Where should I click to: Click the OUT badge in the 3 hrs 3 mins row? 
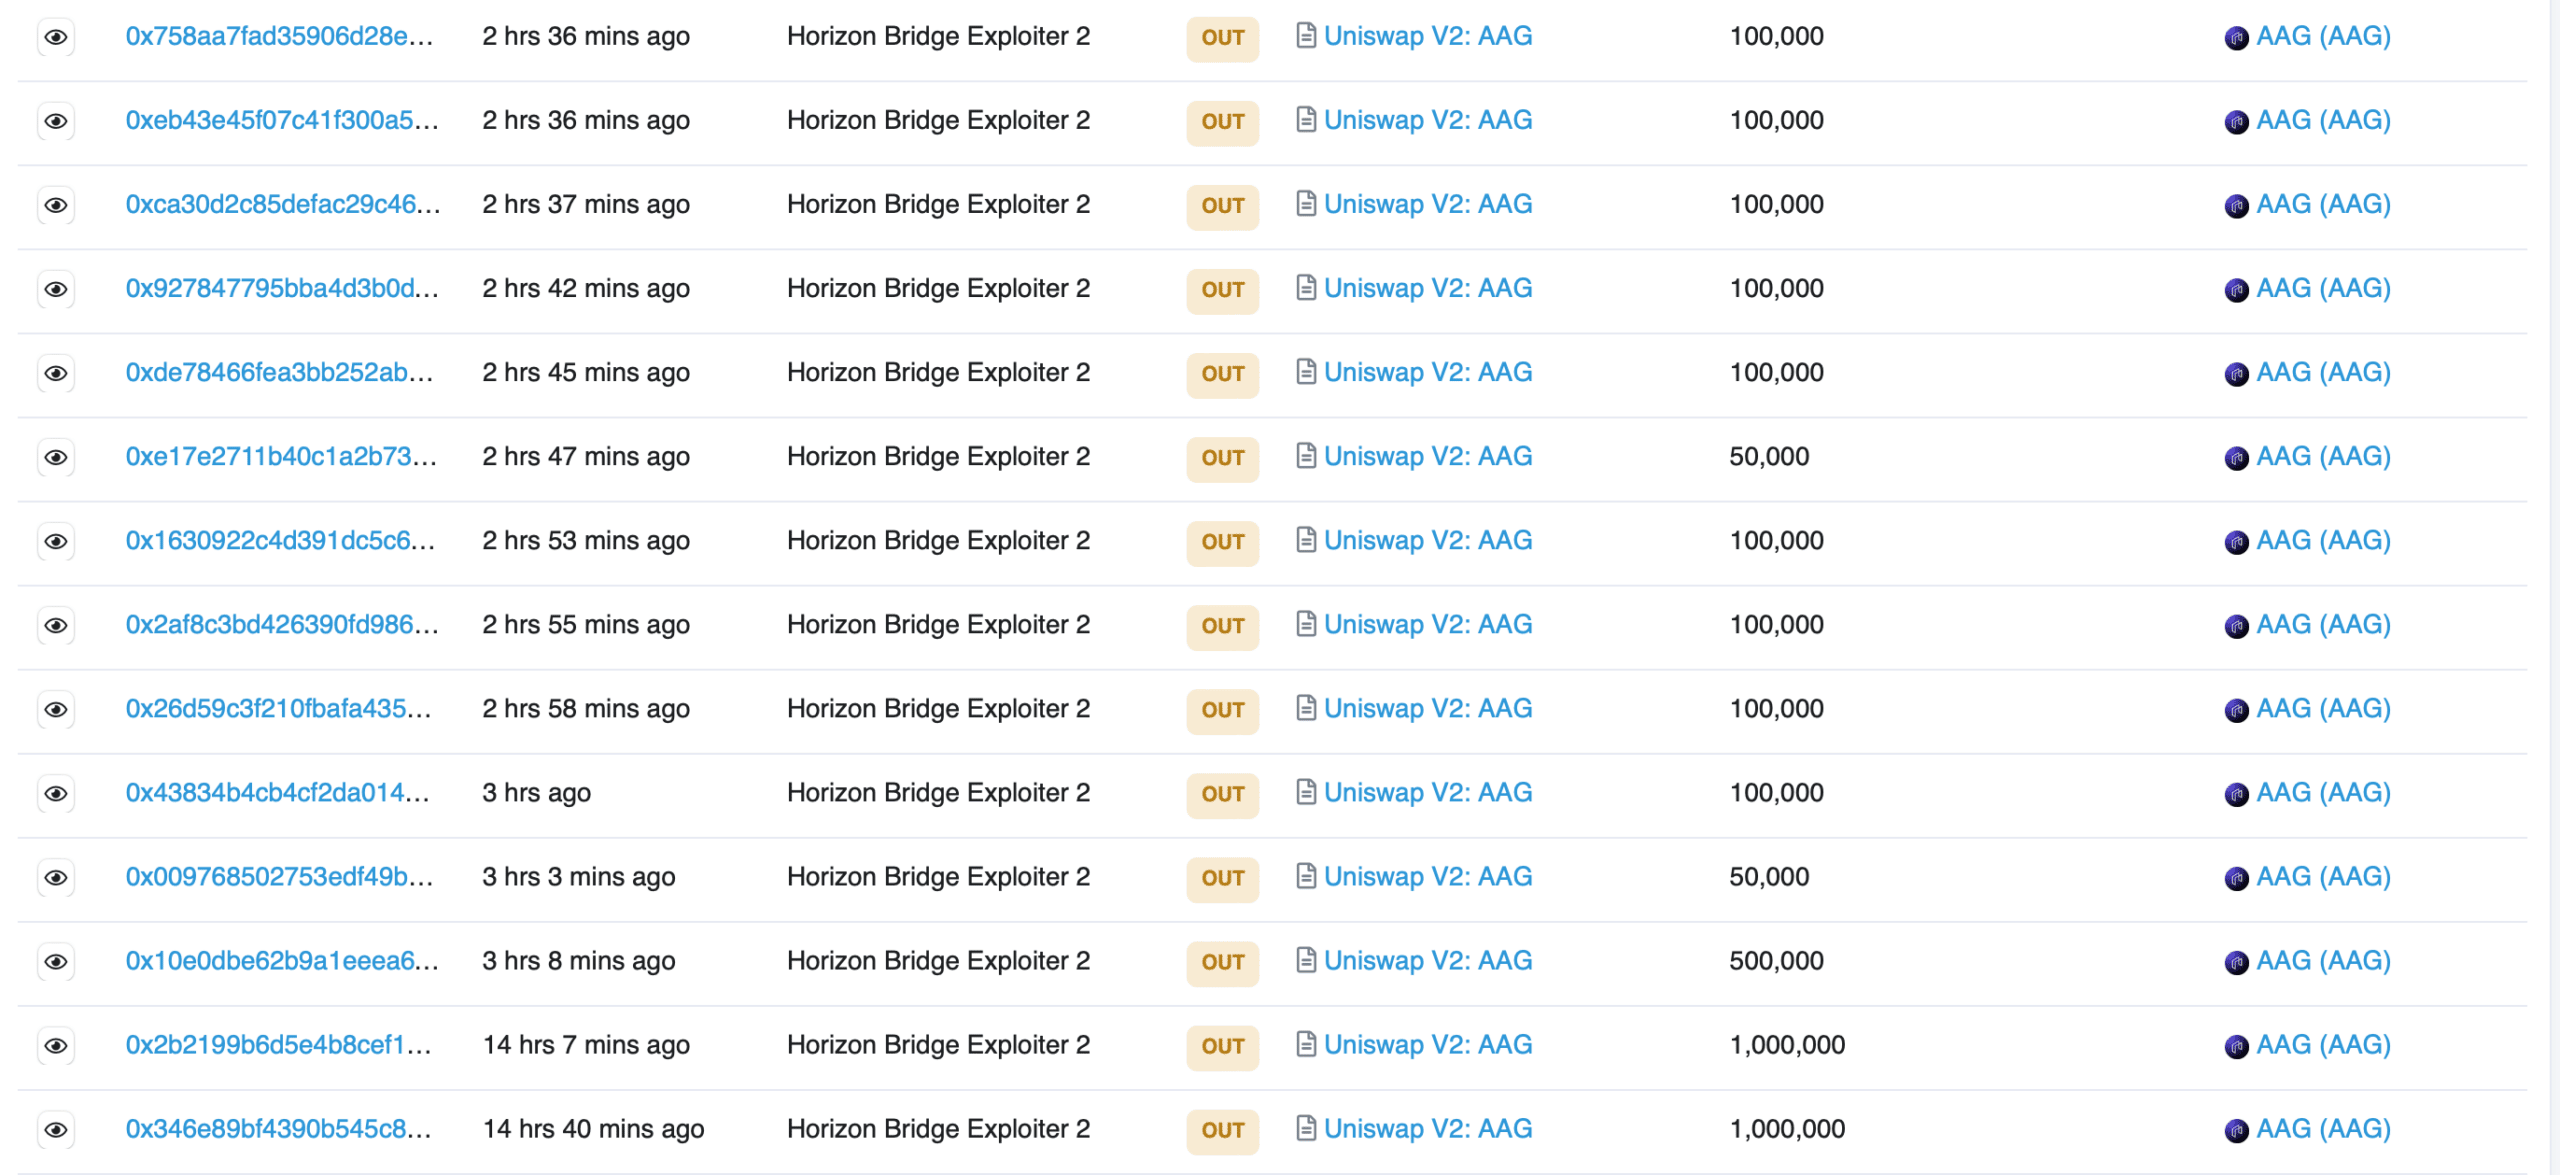click(x=1222, y=878)
